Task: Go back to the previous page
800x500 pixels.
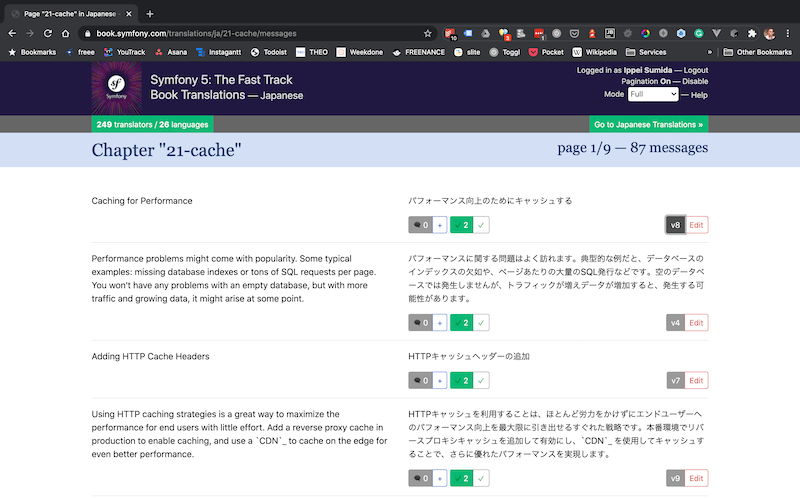Action: 12,34
